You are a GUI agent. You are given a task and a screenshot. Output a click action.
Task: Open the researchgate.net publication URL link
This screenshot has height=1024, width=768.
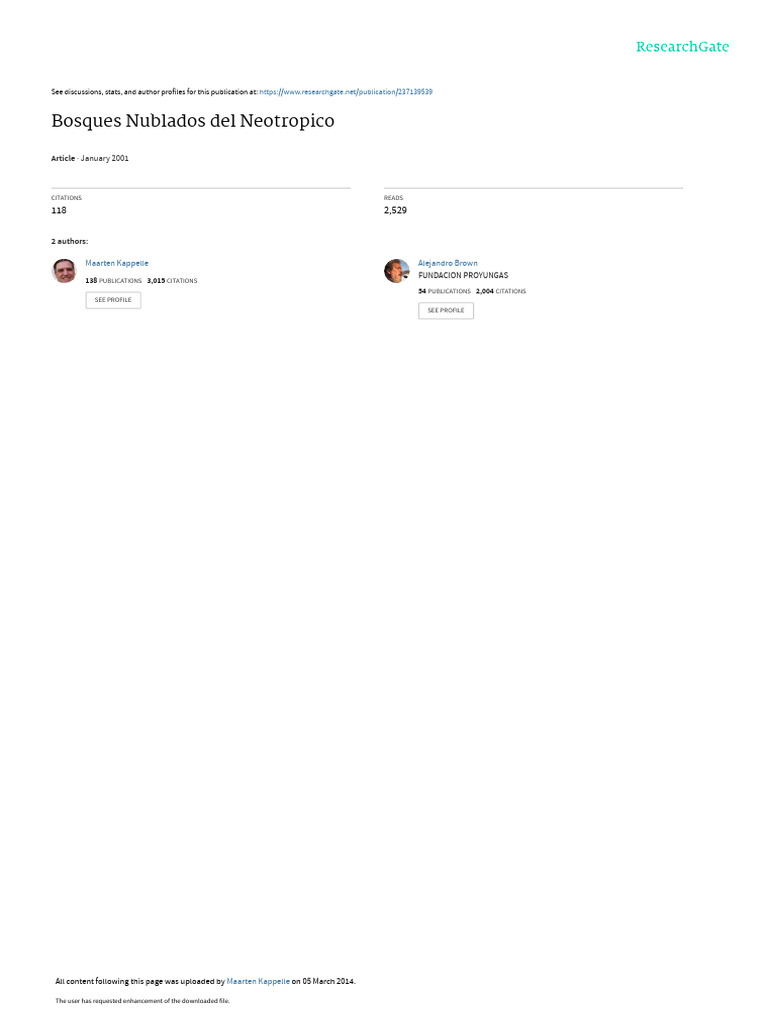click(x=345, y=92)
